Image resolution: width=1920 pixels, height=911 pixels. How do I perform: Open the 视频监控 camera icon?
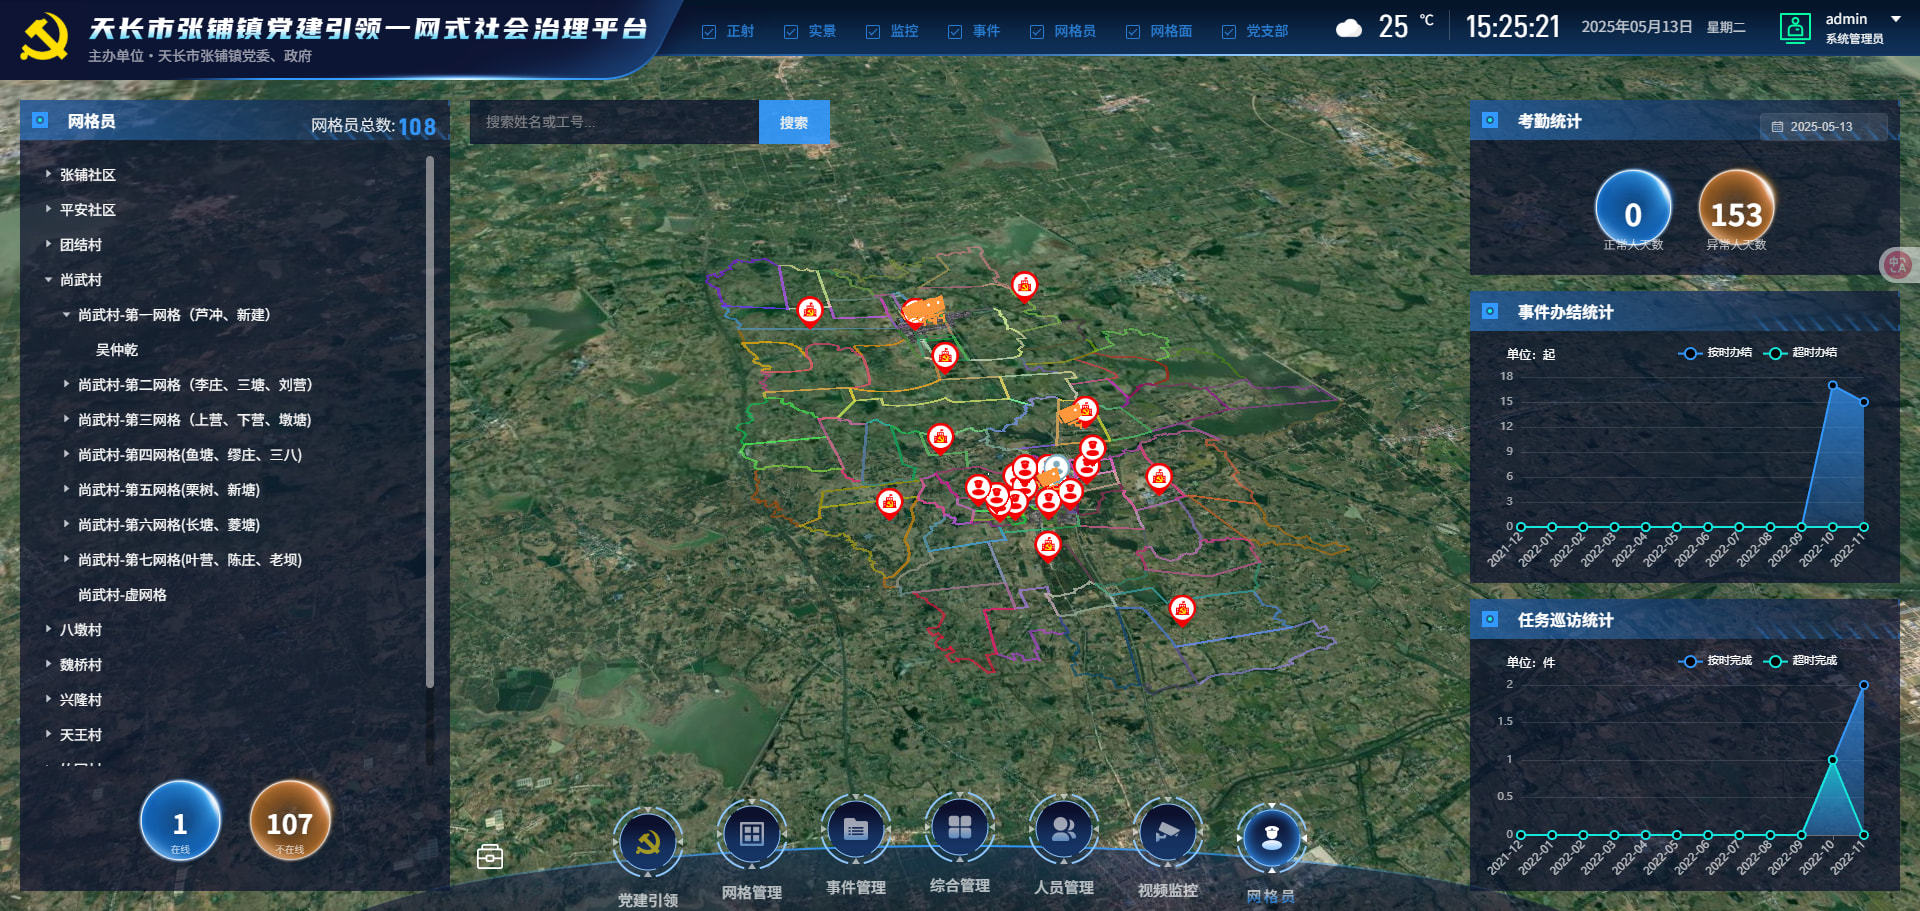pos(1168,833)
